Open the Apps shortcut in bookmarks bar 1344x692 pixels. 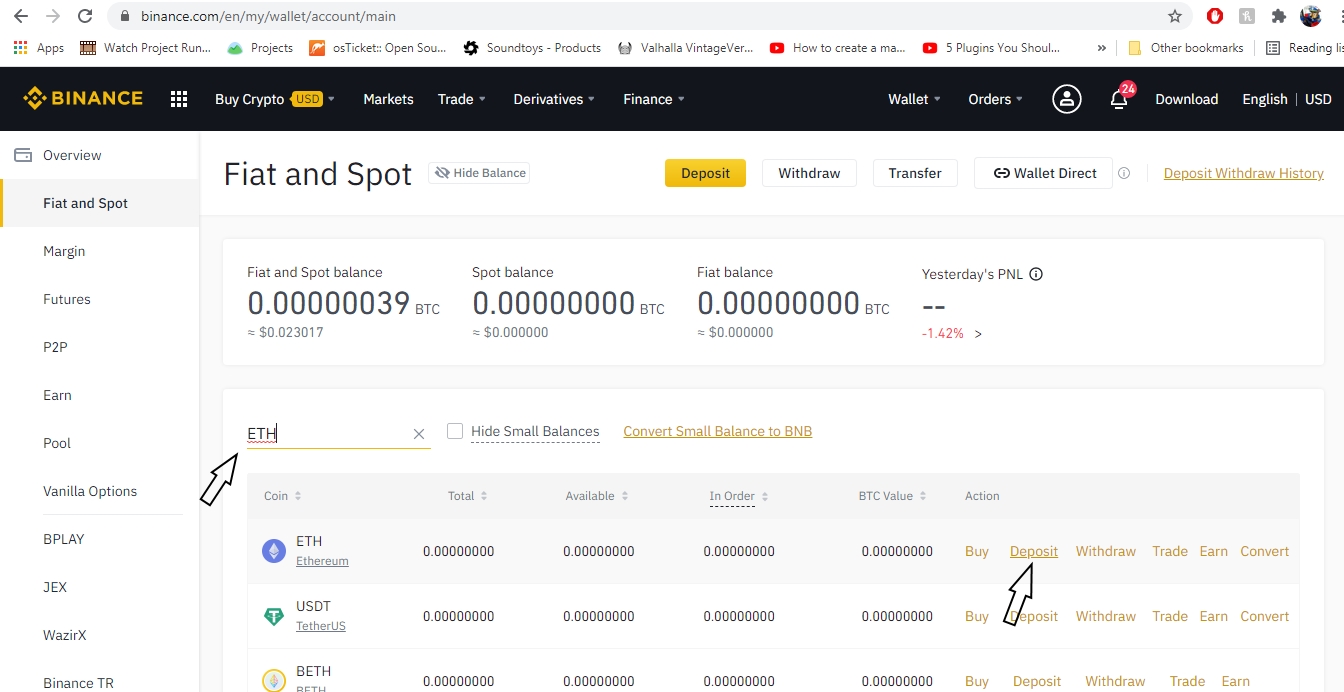tap(39, 48)
